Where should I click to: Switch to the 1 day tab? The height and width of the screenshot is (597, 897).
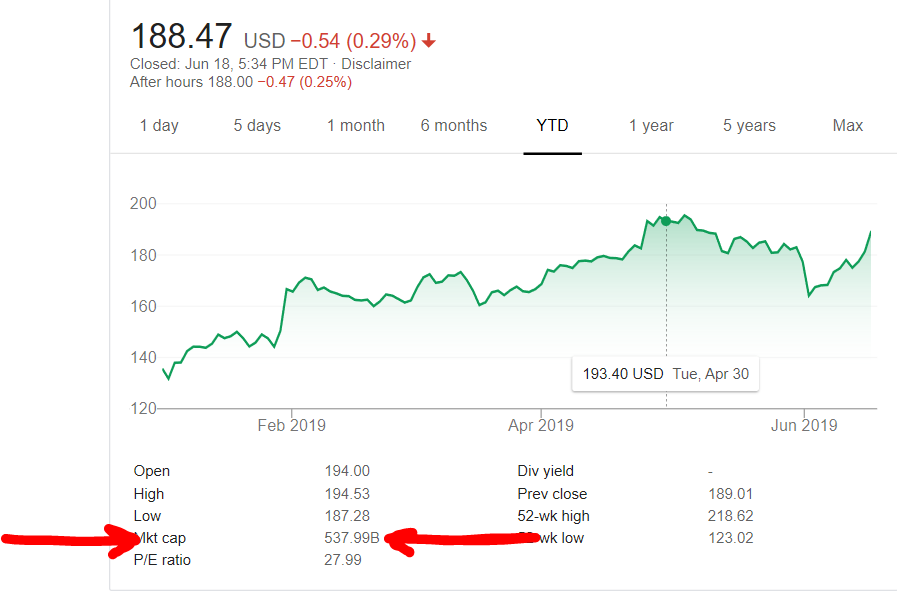pos(159,126)
